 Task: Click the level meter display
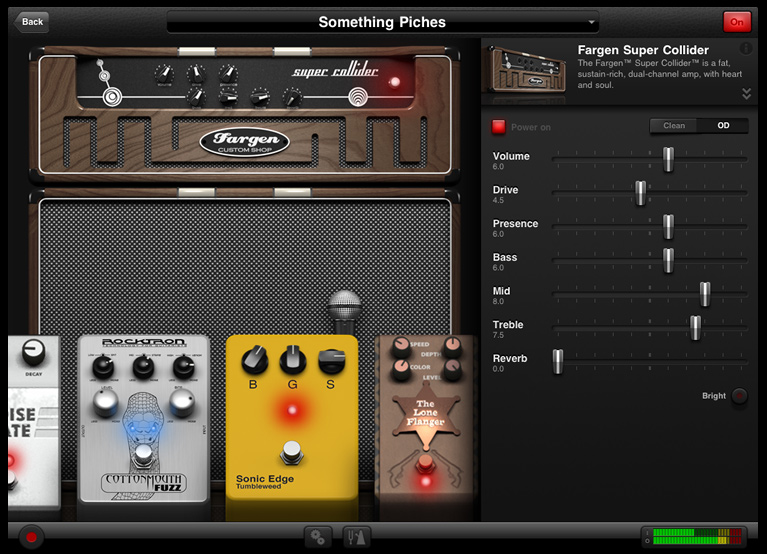pos(694,536)
